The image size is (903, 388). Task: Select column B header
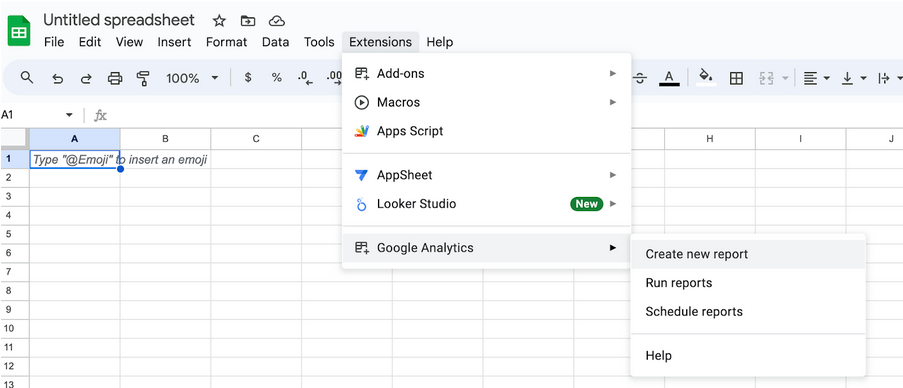(165, 139)
